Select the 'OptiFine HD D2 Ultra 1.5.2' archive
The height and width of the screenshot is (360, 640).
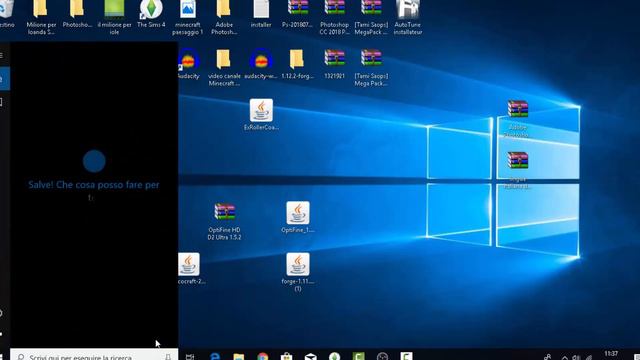click(224, 212)
